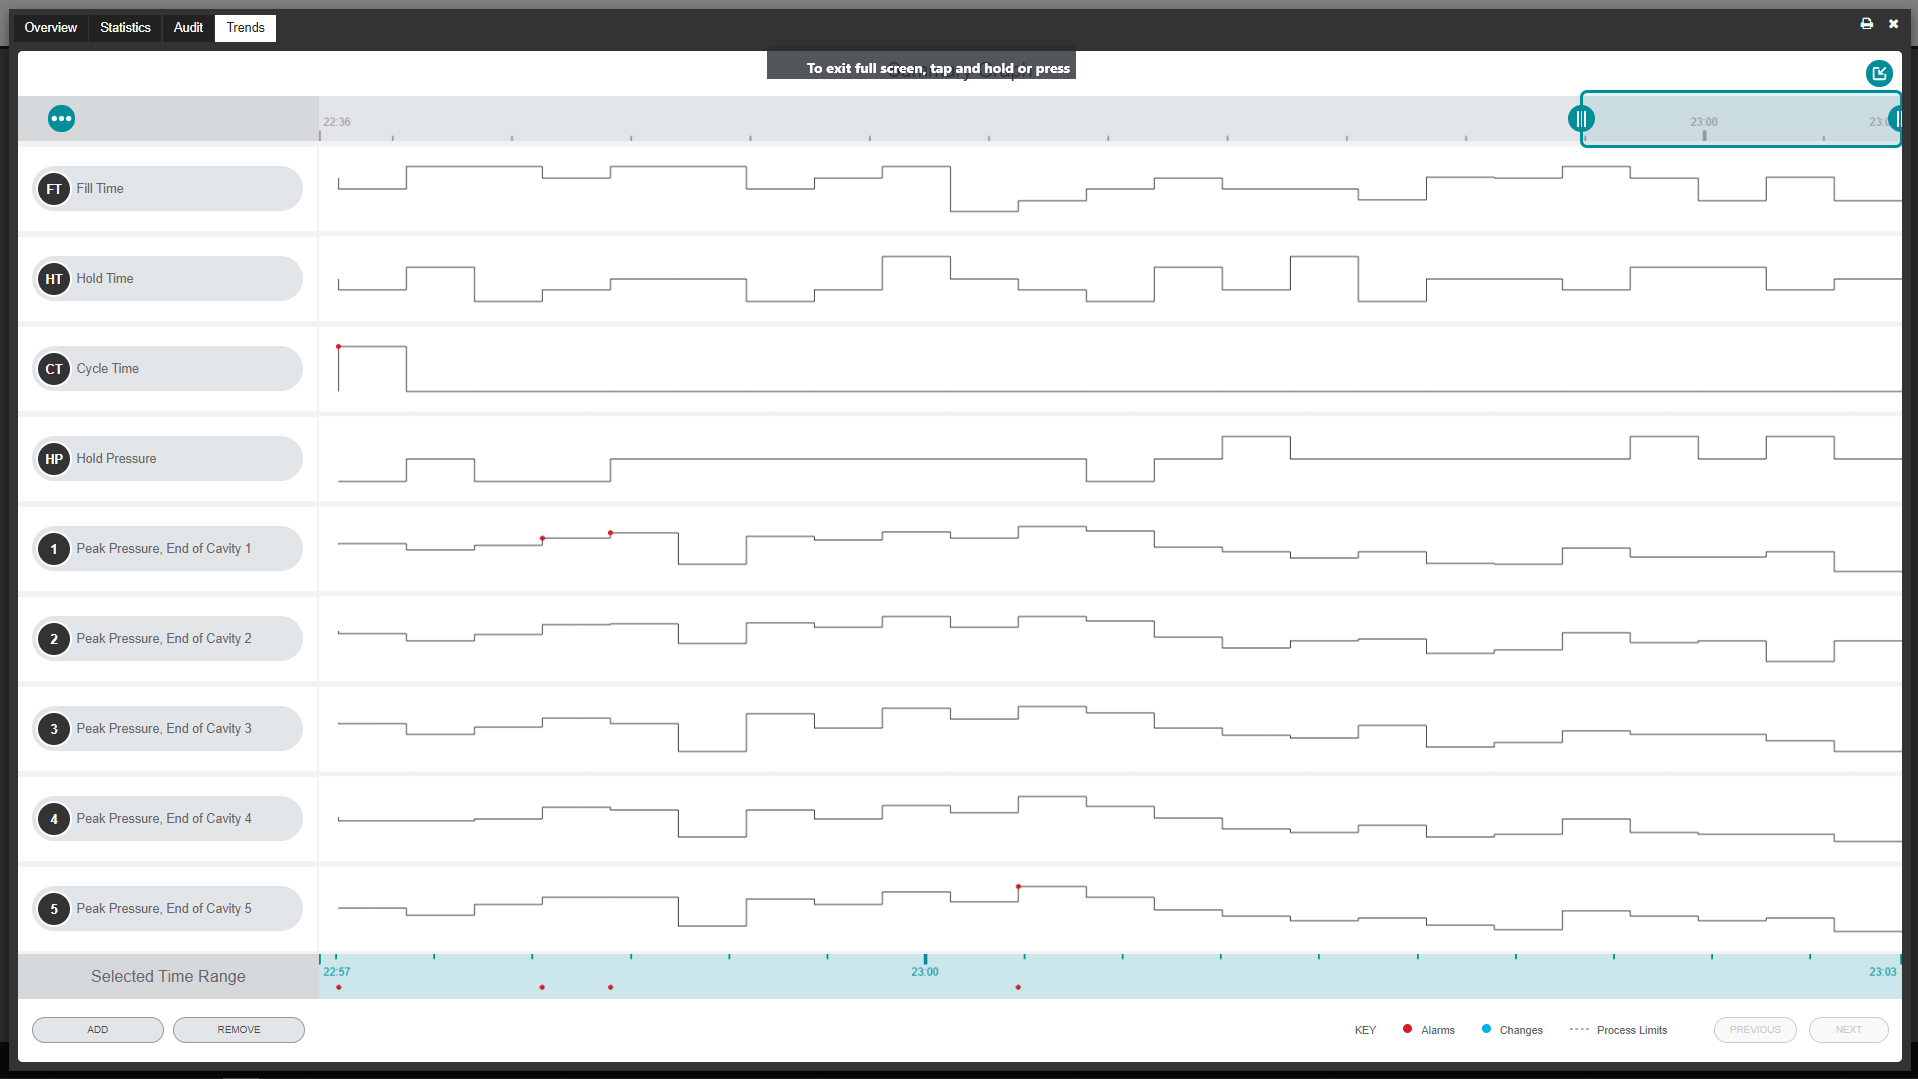Click the Alarms key entry
The height and width of the screenshot is (1079, 1918).
point(1428,1030)
